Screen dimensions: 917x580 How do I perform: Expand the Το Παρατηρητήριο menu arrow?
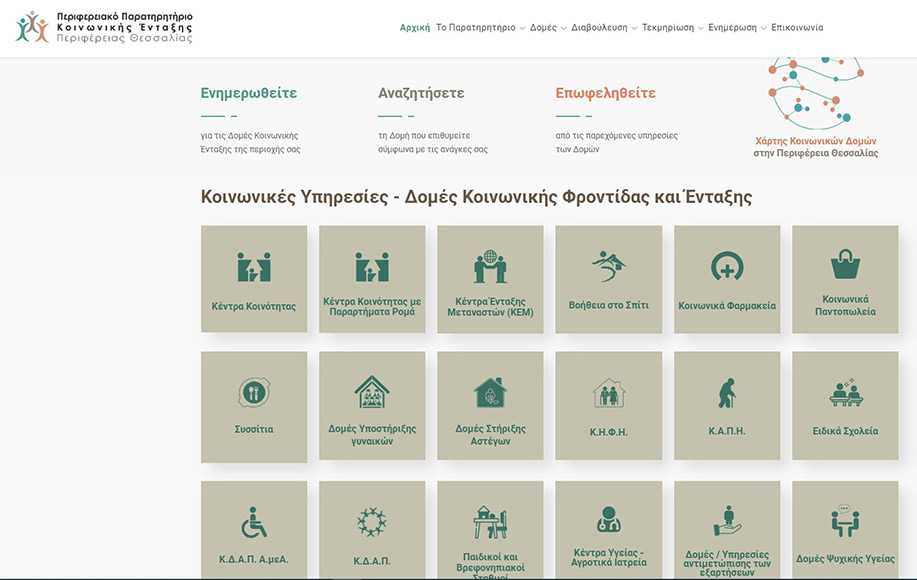click(522, 28)
